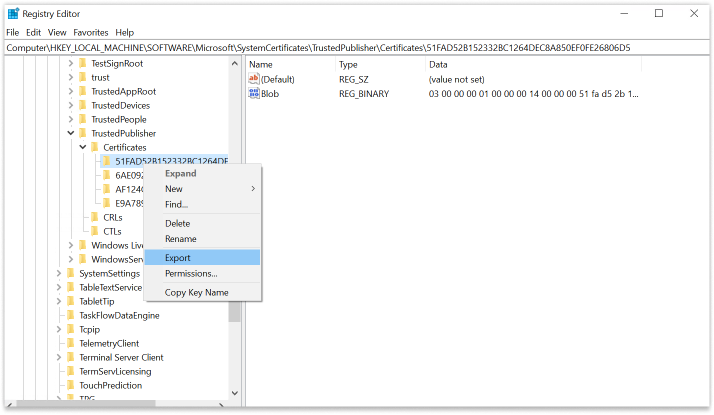Choose Delete in the context menu
714x415 pixels.
(x=202, y=223)
